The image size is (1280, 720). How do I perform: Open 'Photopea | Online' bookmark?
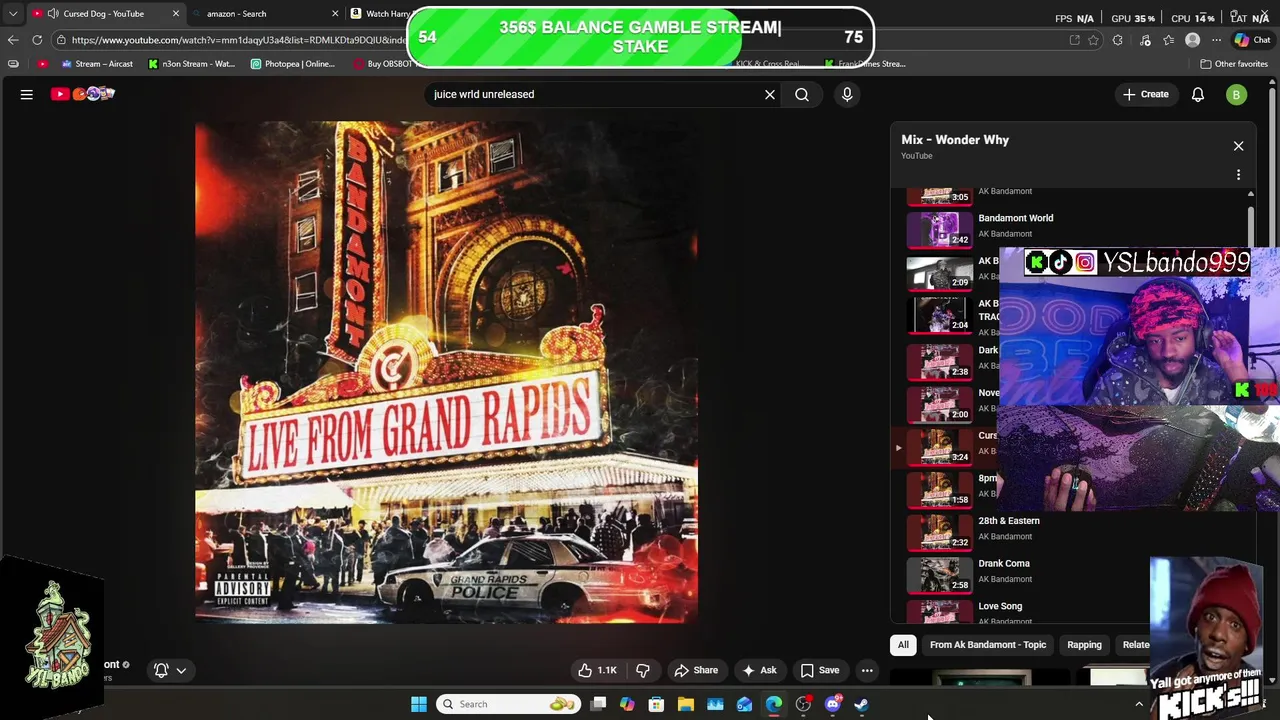tap(293, 64)
